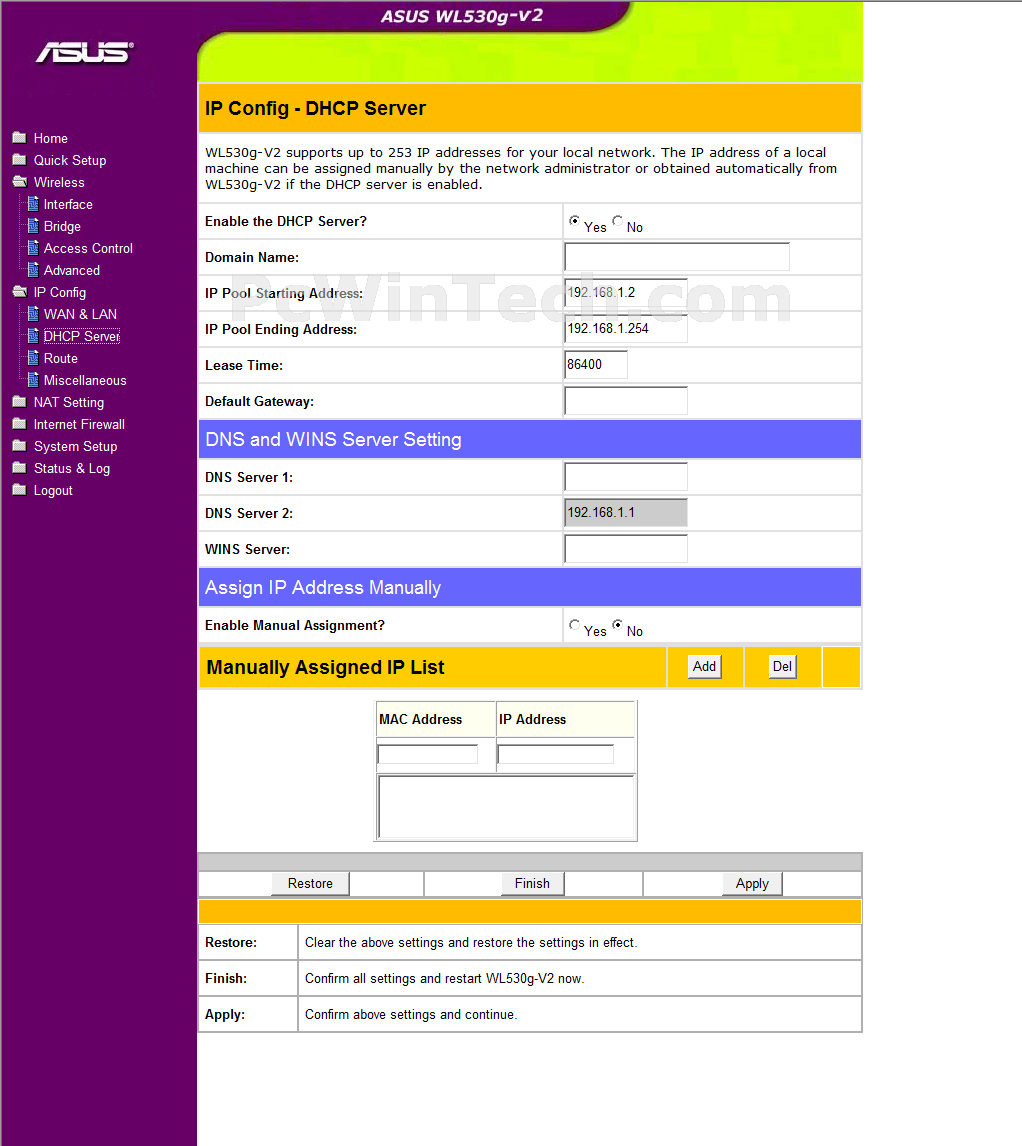Open the Bridge wireless page
The width and height of the screenshot is (1022, 1146).
coord(62,227)
